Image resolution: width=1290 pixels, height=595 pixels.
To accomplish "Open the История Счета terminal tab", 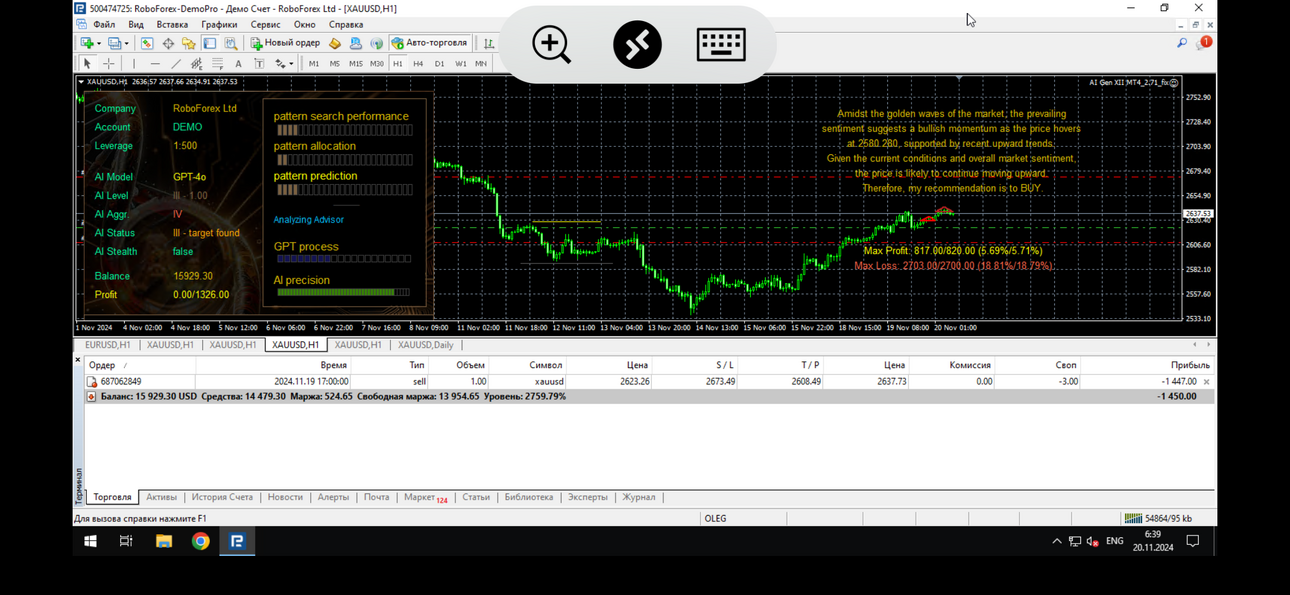I will click(222, 497).
